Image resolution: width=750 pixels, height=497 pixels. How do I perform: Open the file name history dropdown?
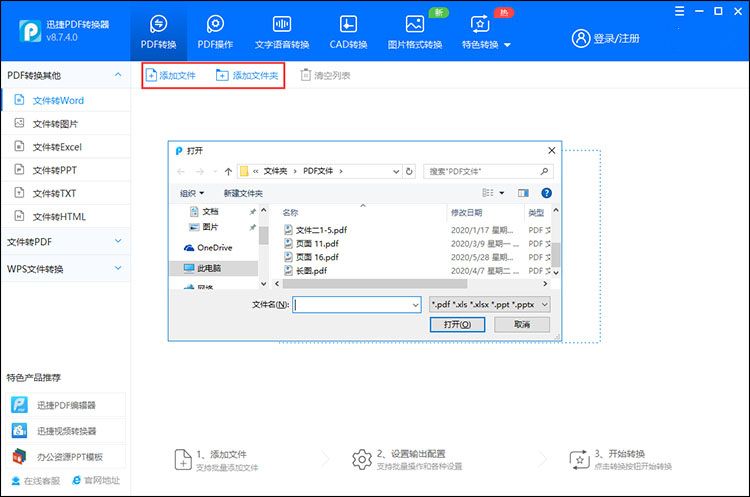pos(415,305)
